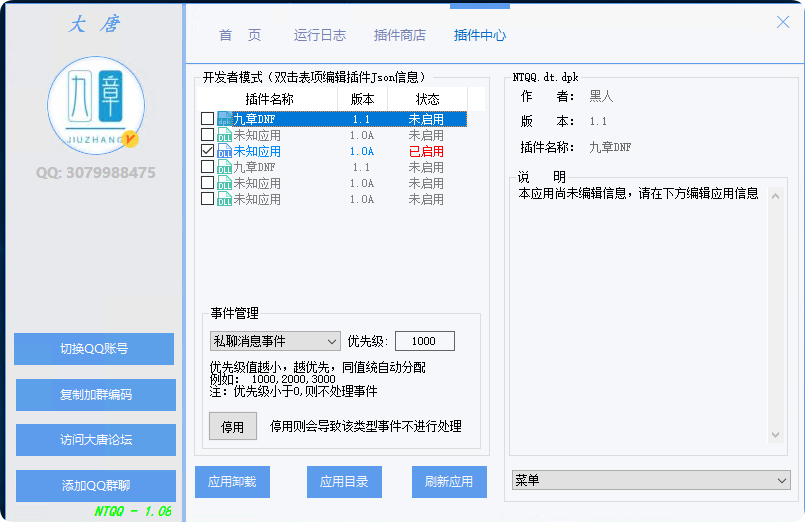Viewport: 805px width, 522px height.
Task: Click the DLL icon in the last plugin row
Action: coord(224,199)
